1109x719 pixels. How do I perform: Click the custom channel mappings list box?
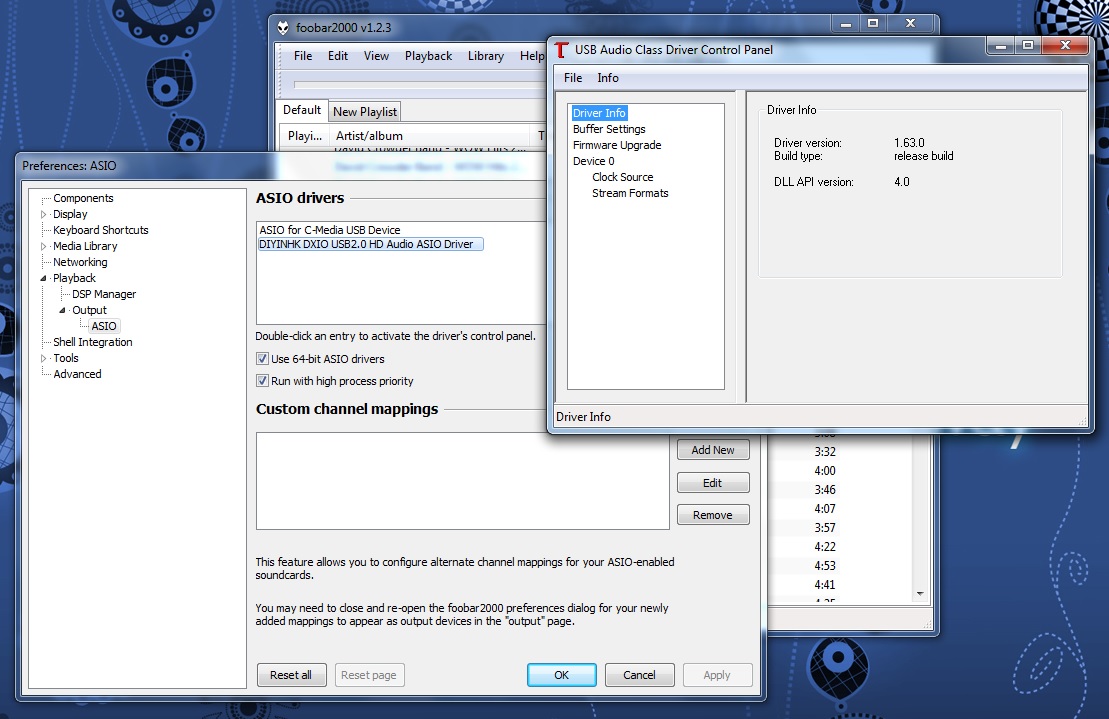pyautogui.click(x=463, y=481)
